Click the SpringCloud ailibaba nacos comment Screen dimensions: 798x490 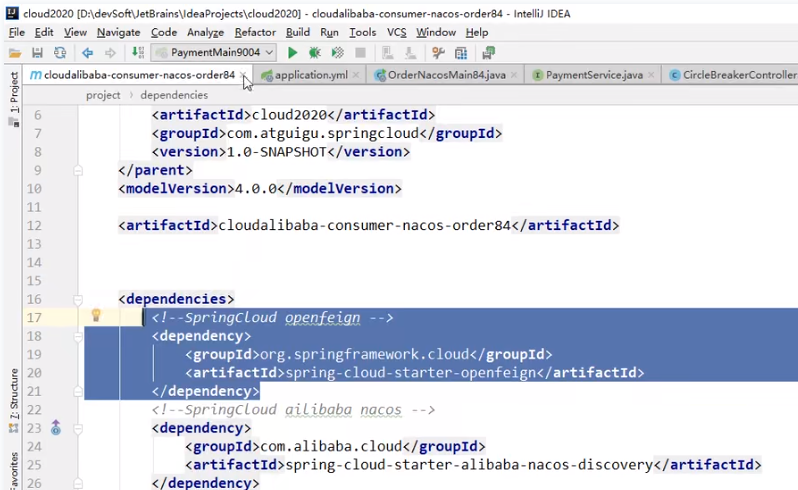tap(293, 410)
